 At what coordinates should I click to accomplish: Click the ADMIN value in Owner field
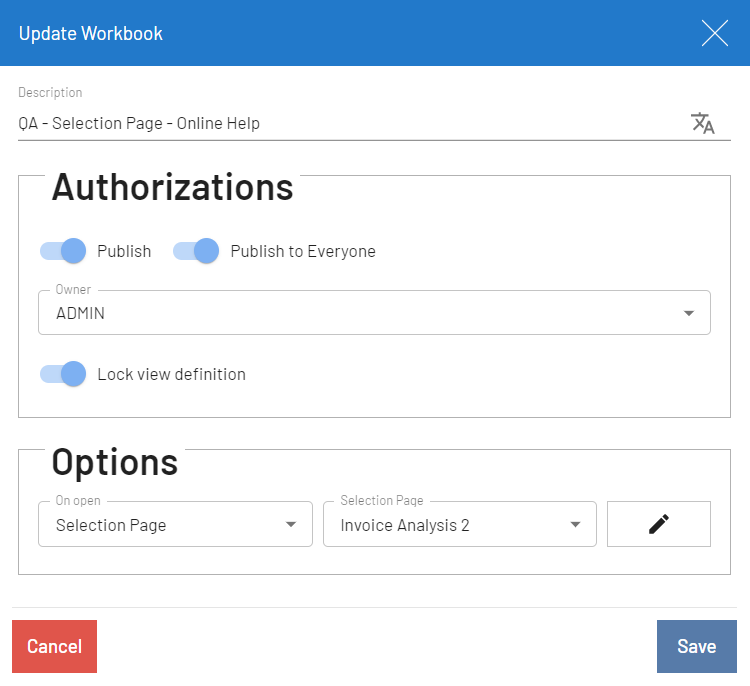[x=81, y=313]
